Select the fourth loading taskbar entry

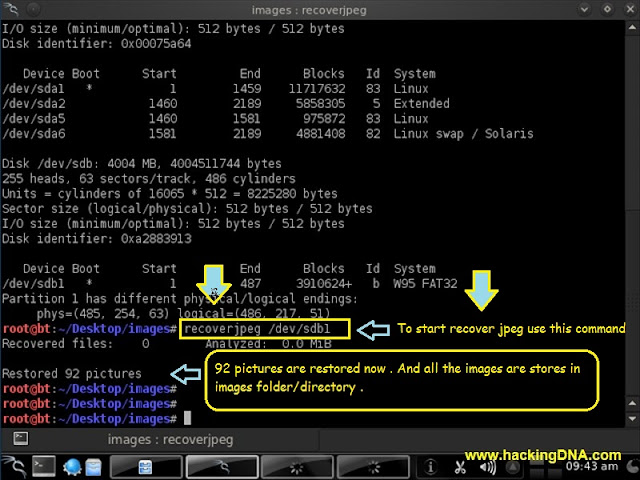coord(373,467)
